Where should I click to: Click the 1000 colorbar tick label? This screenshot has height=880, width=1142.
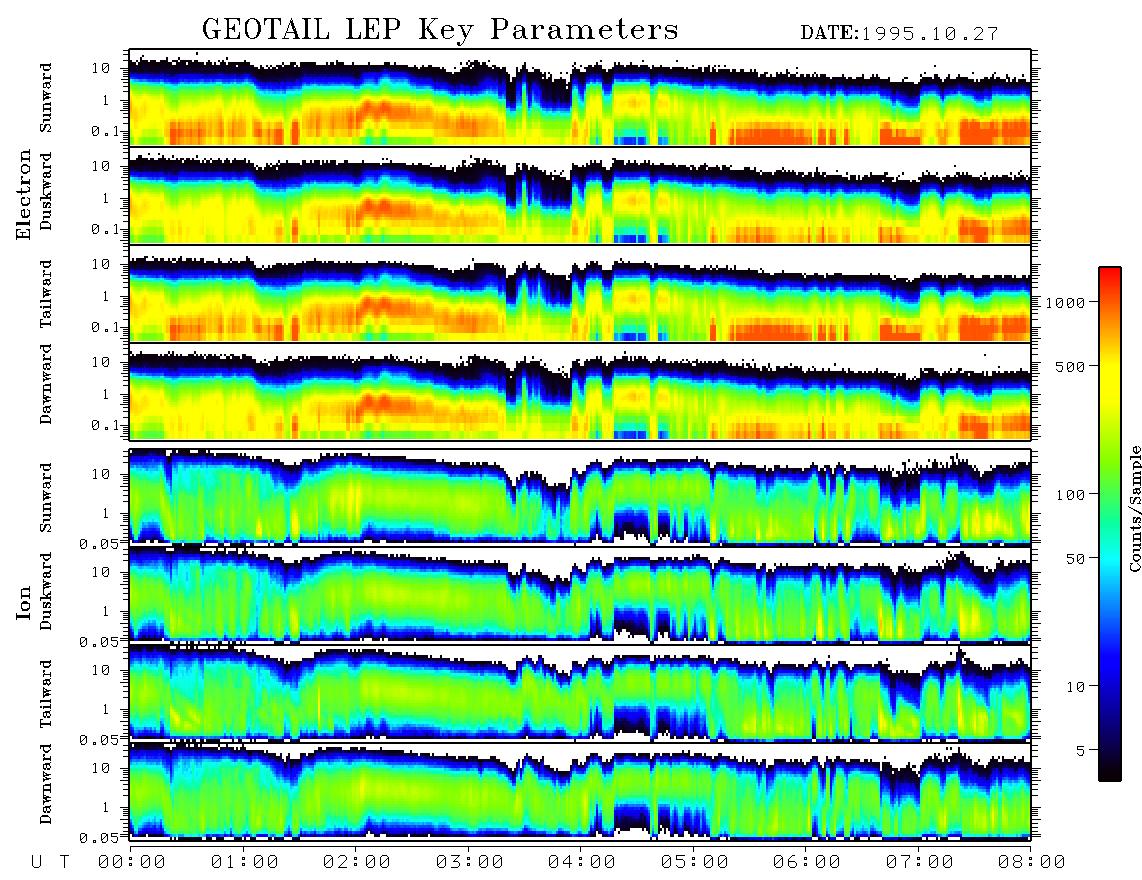click(x=1065, y=302)
